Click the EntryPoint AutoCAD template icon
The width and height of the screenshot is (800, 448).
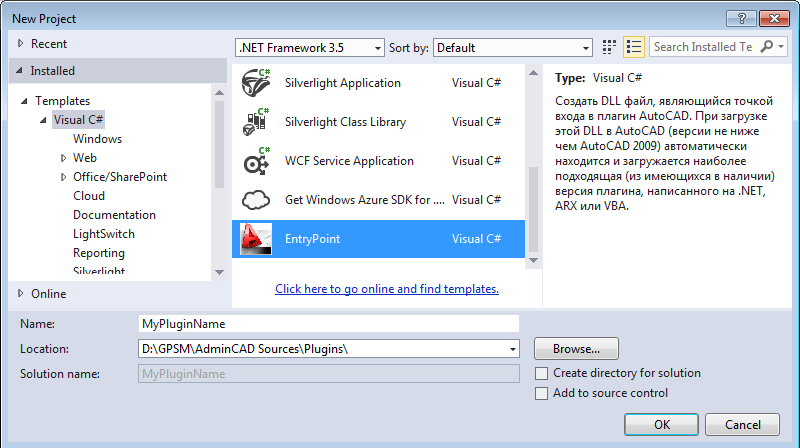[x=257, y=239]
